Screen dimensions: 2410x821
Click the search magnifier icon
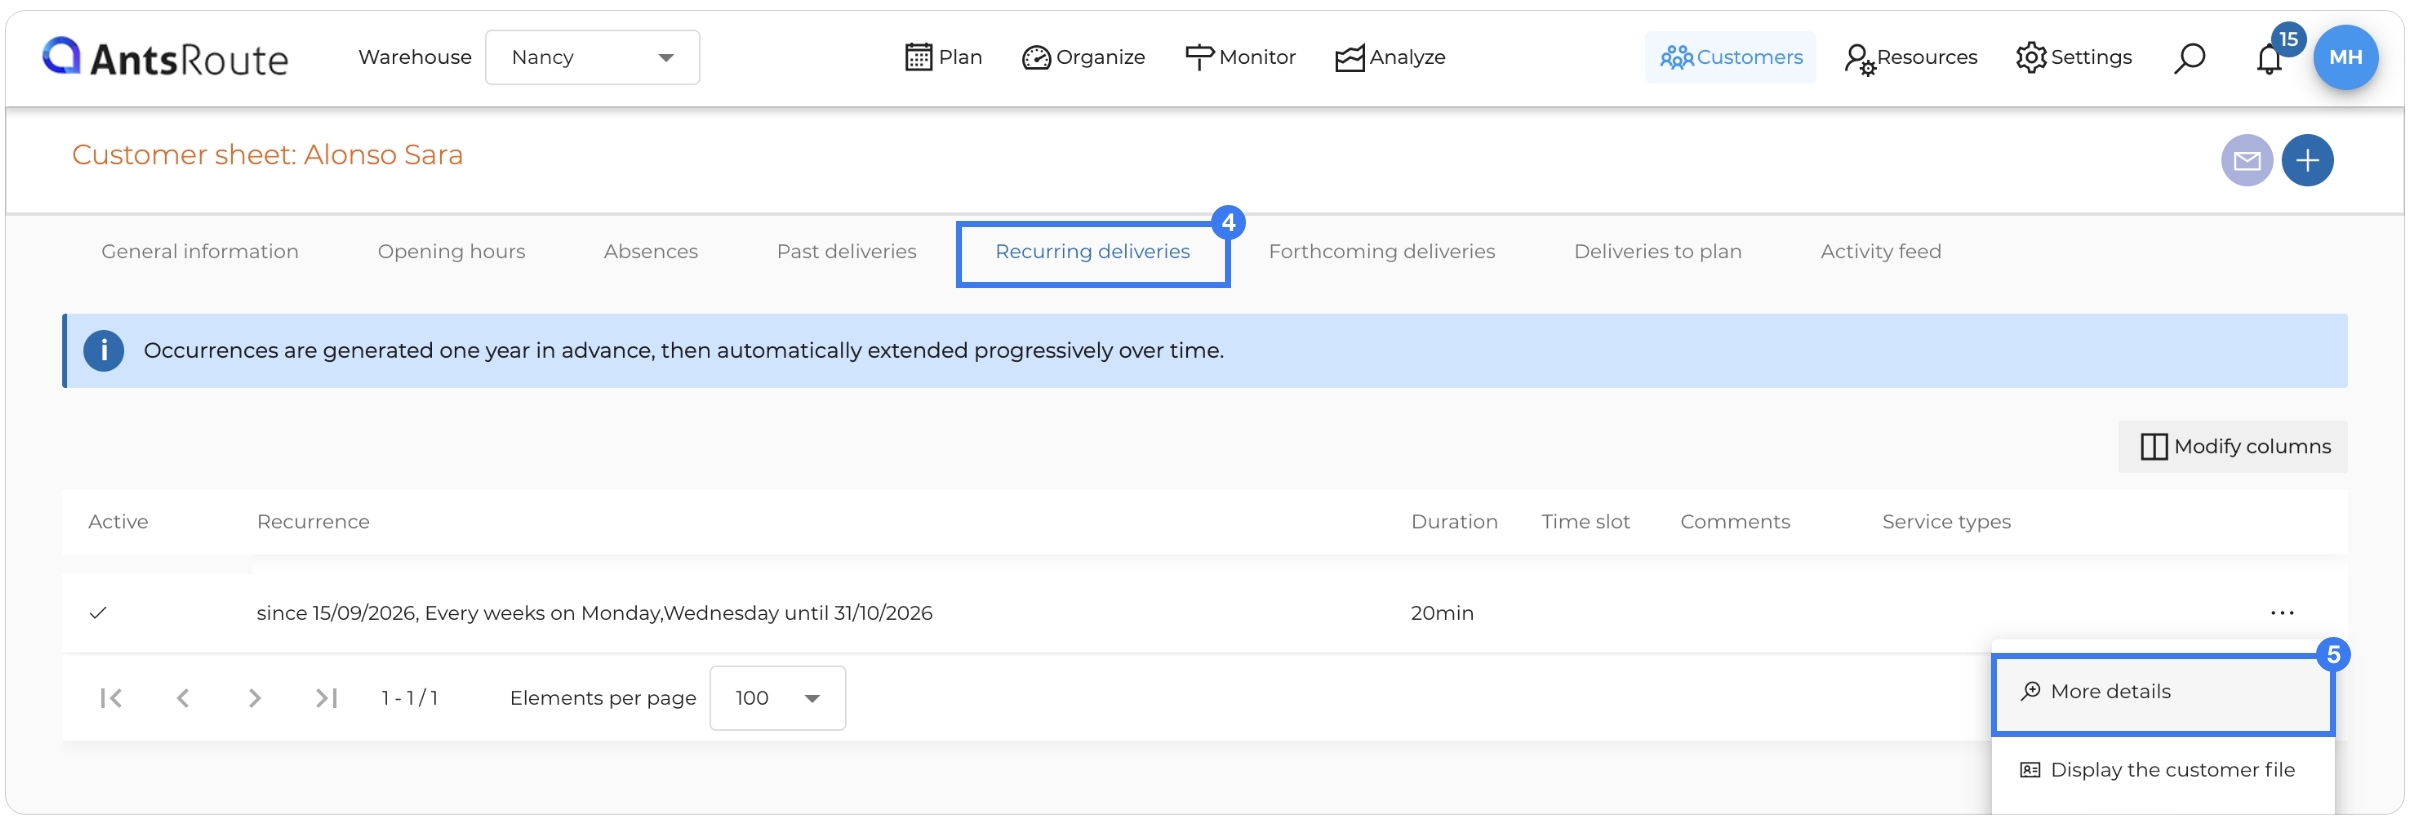click(x=2189, y=58)
